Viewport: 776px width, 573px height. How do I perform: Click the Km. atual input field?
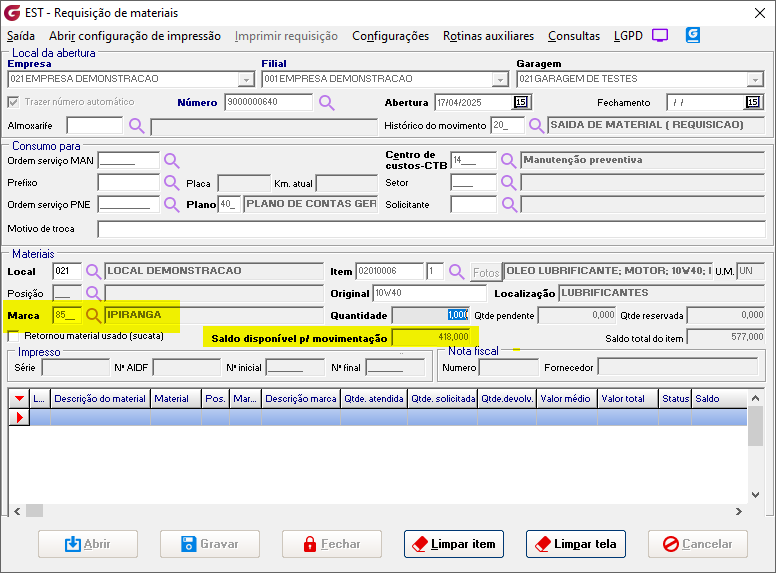pos(347,183)
